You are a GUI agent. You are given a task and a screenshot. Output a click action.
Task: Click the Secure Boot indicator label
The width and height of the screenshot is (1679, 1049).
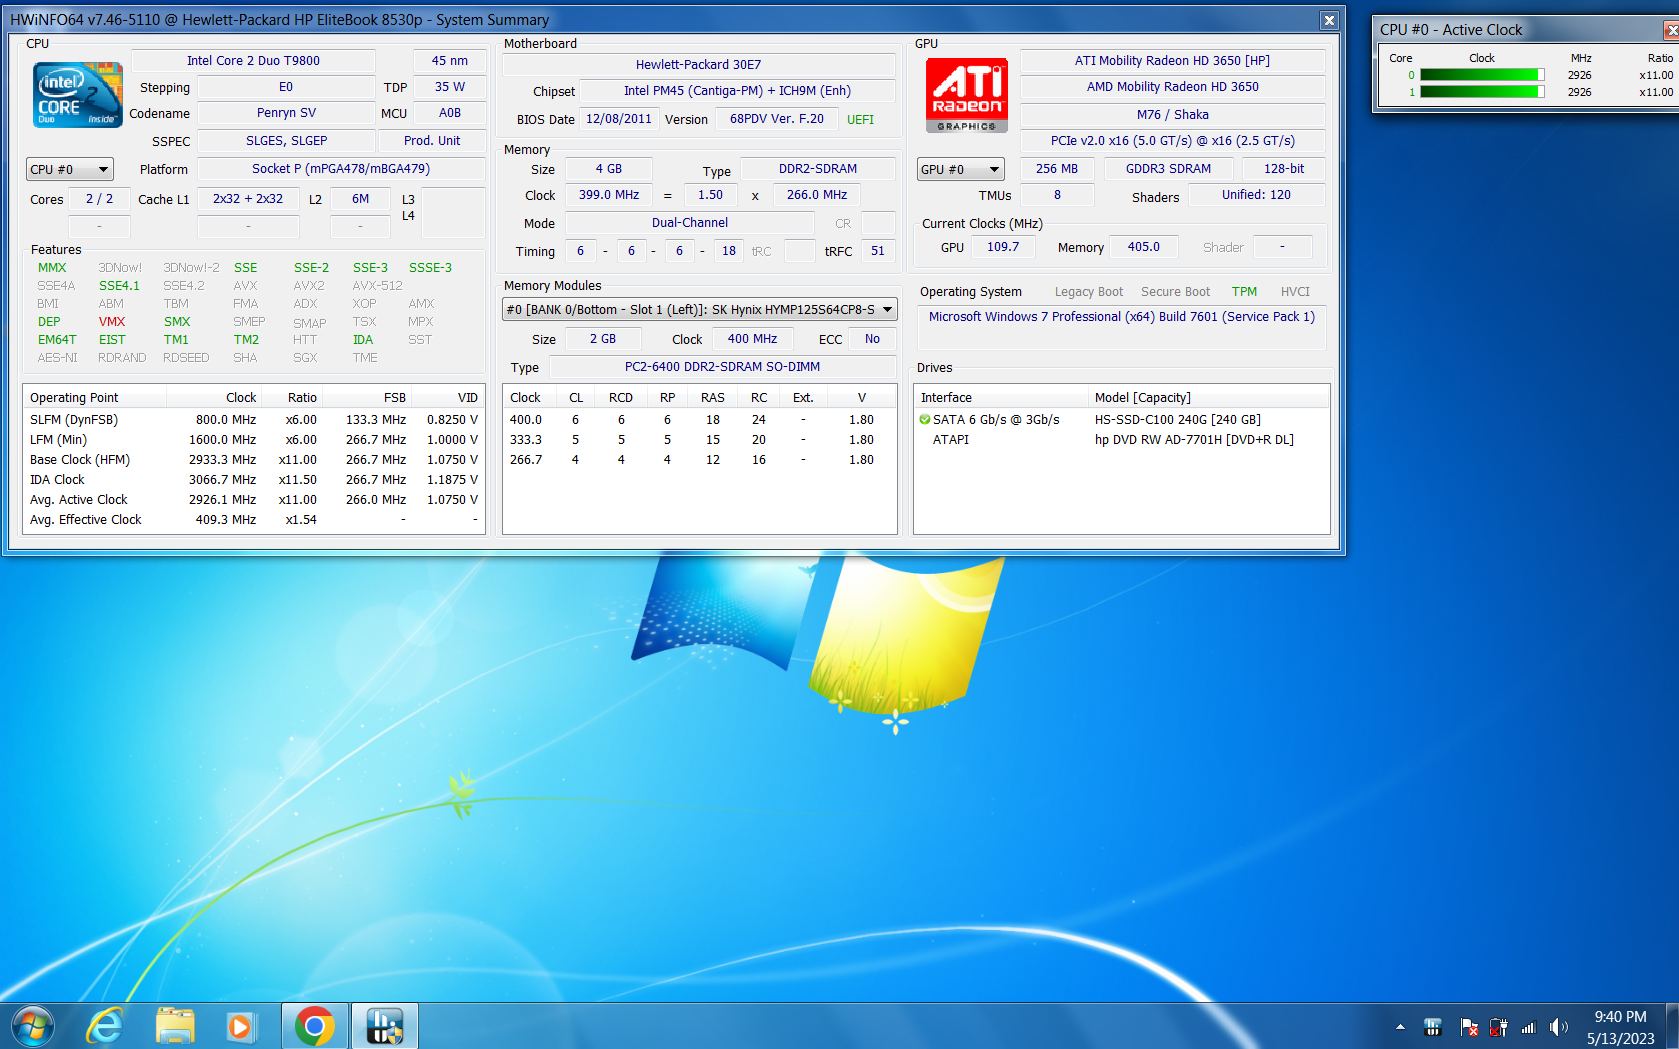(1175, 292)
